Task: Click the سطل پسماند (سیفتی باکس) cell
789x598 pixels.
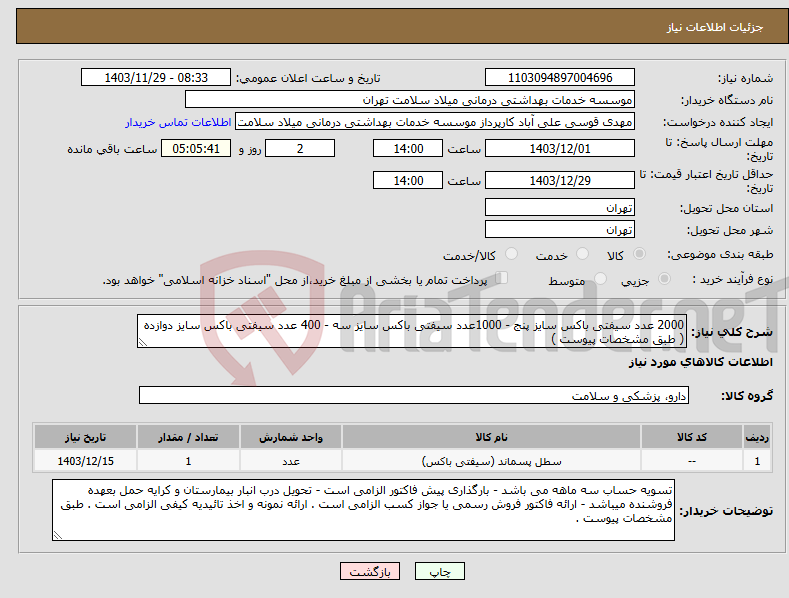Action: (491, 461)
